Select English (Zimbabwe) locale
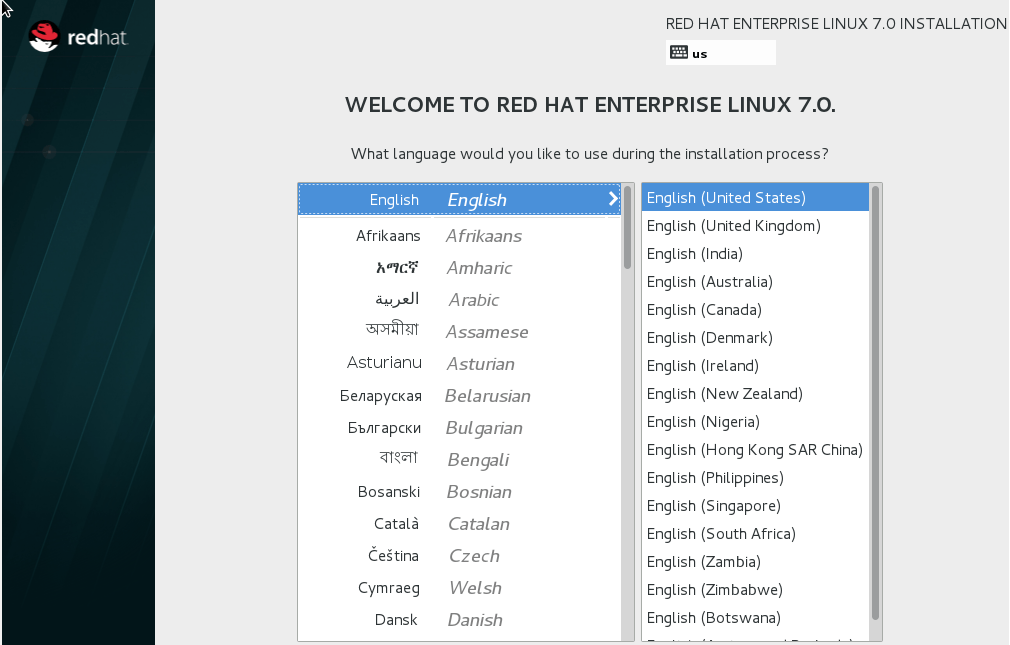 [x=755, y=590]
